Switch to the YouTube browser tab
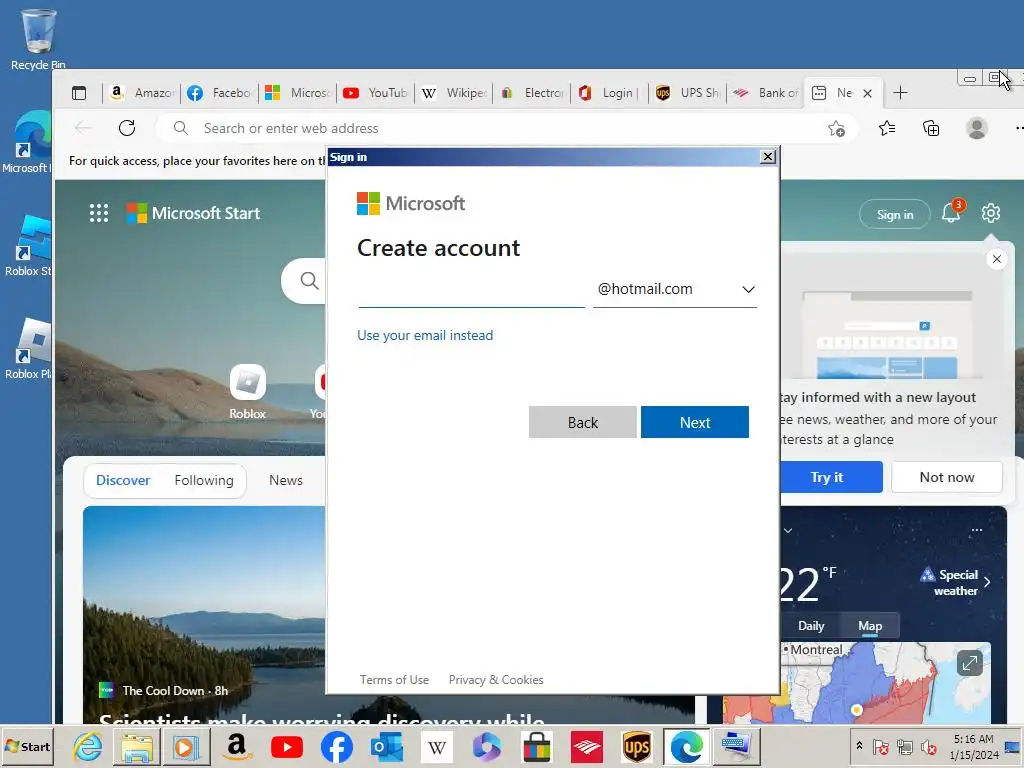 pyautogui.click(x=376, y=93)
